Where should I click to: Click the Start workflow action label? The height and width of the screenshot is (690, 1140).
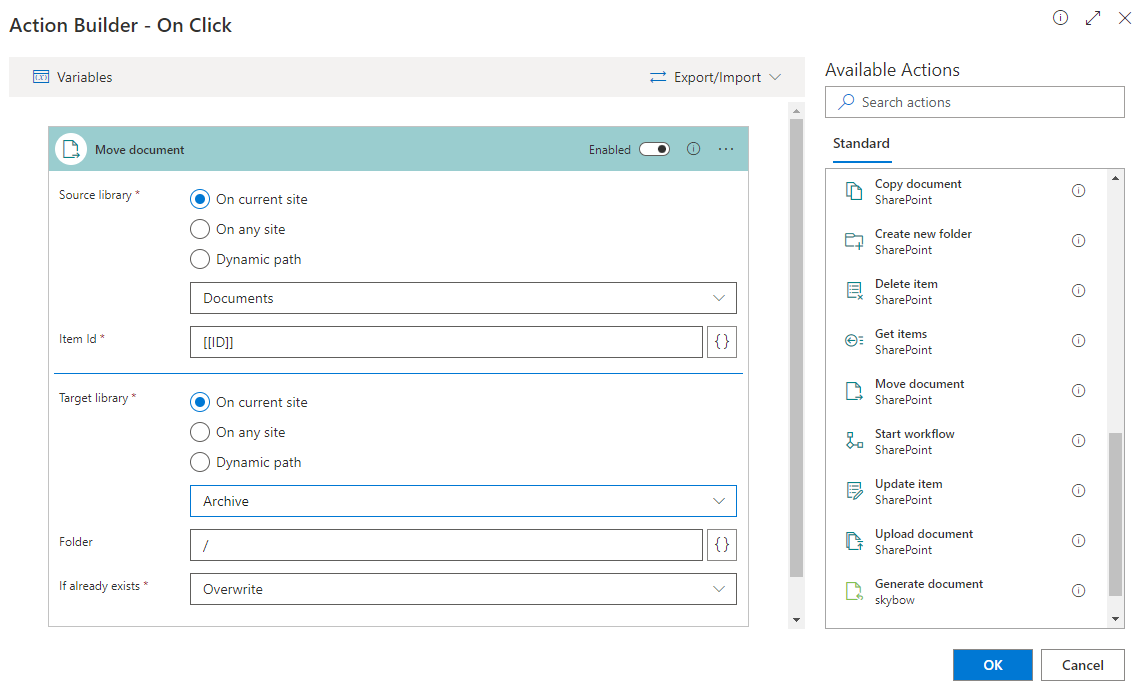click(x=915, y=433)
